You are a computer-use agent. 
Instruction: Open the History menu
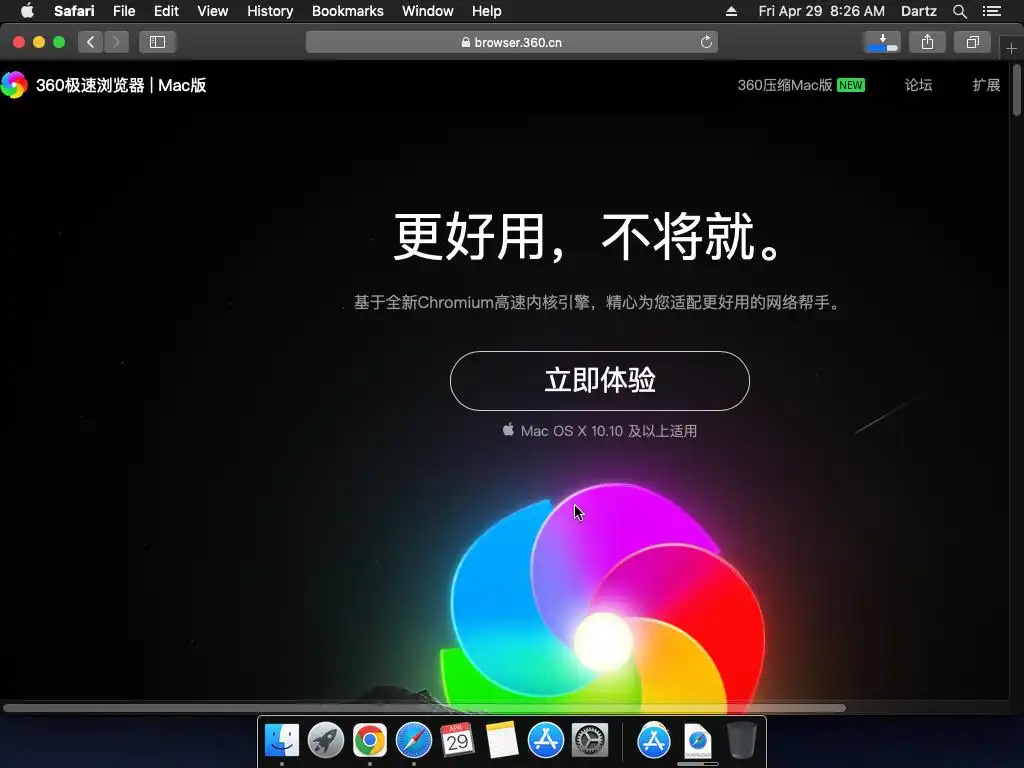(x=270, y=11)
